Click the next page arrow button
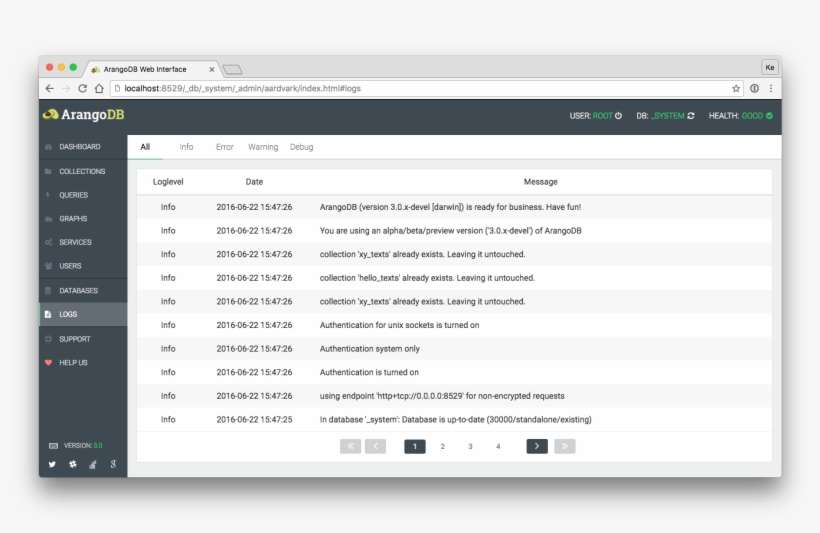 (537, 446)
